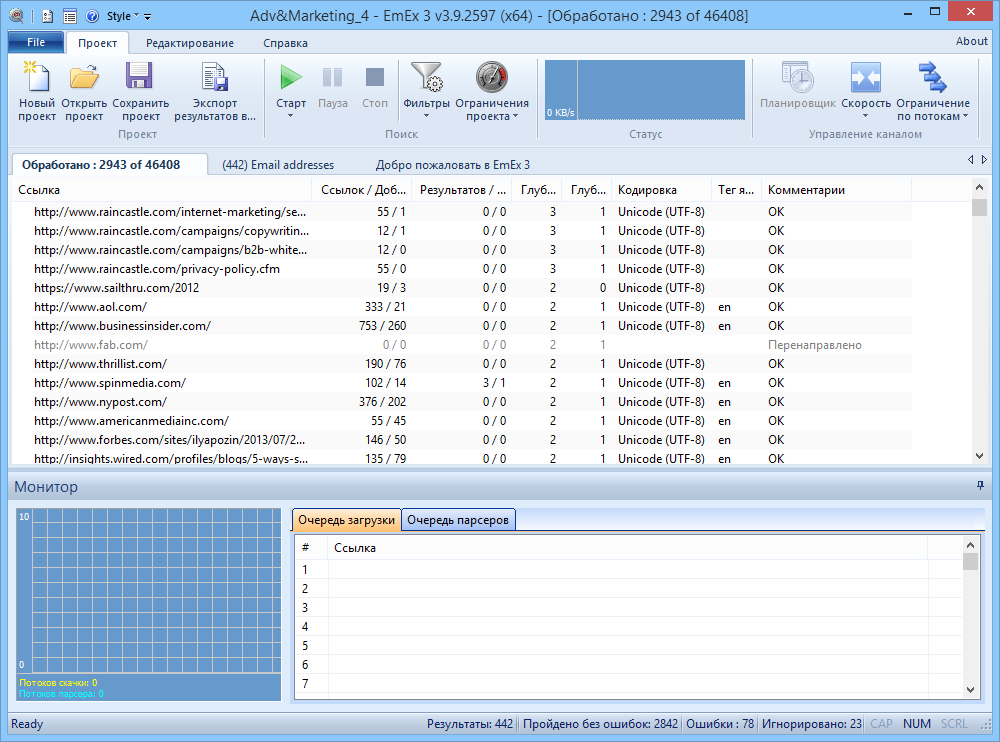This screenshot has height=742, width=1000.
Task: Click the results list scroll down arrow
Action: [x=980, y=456]
